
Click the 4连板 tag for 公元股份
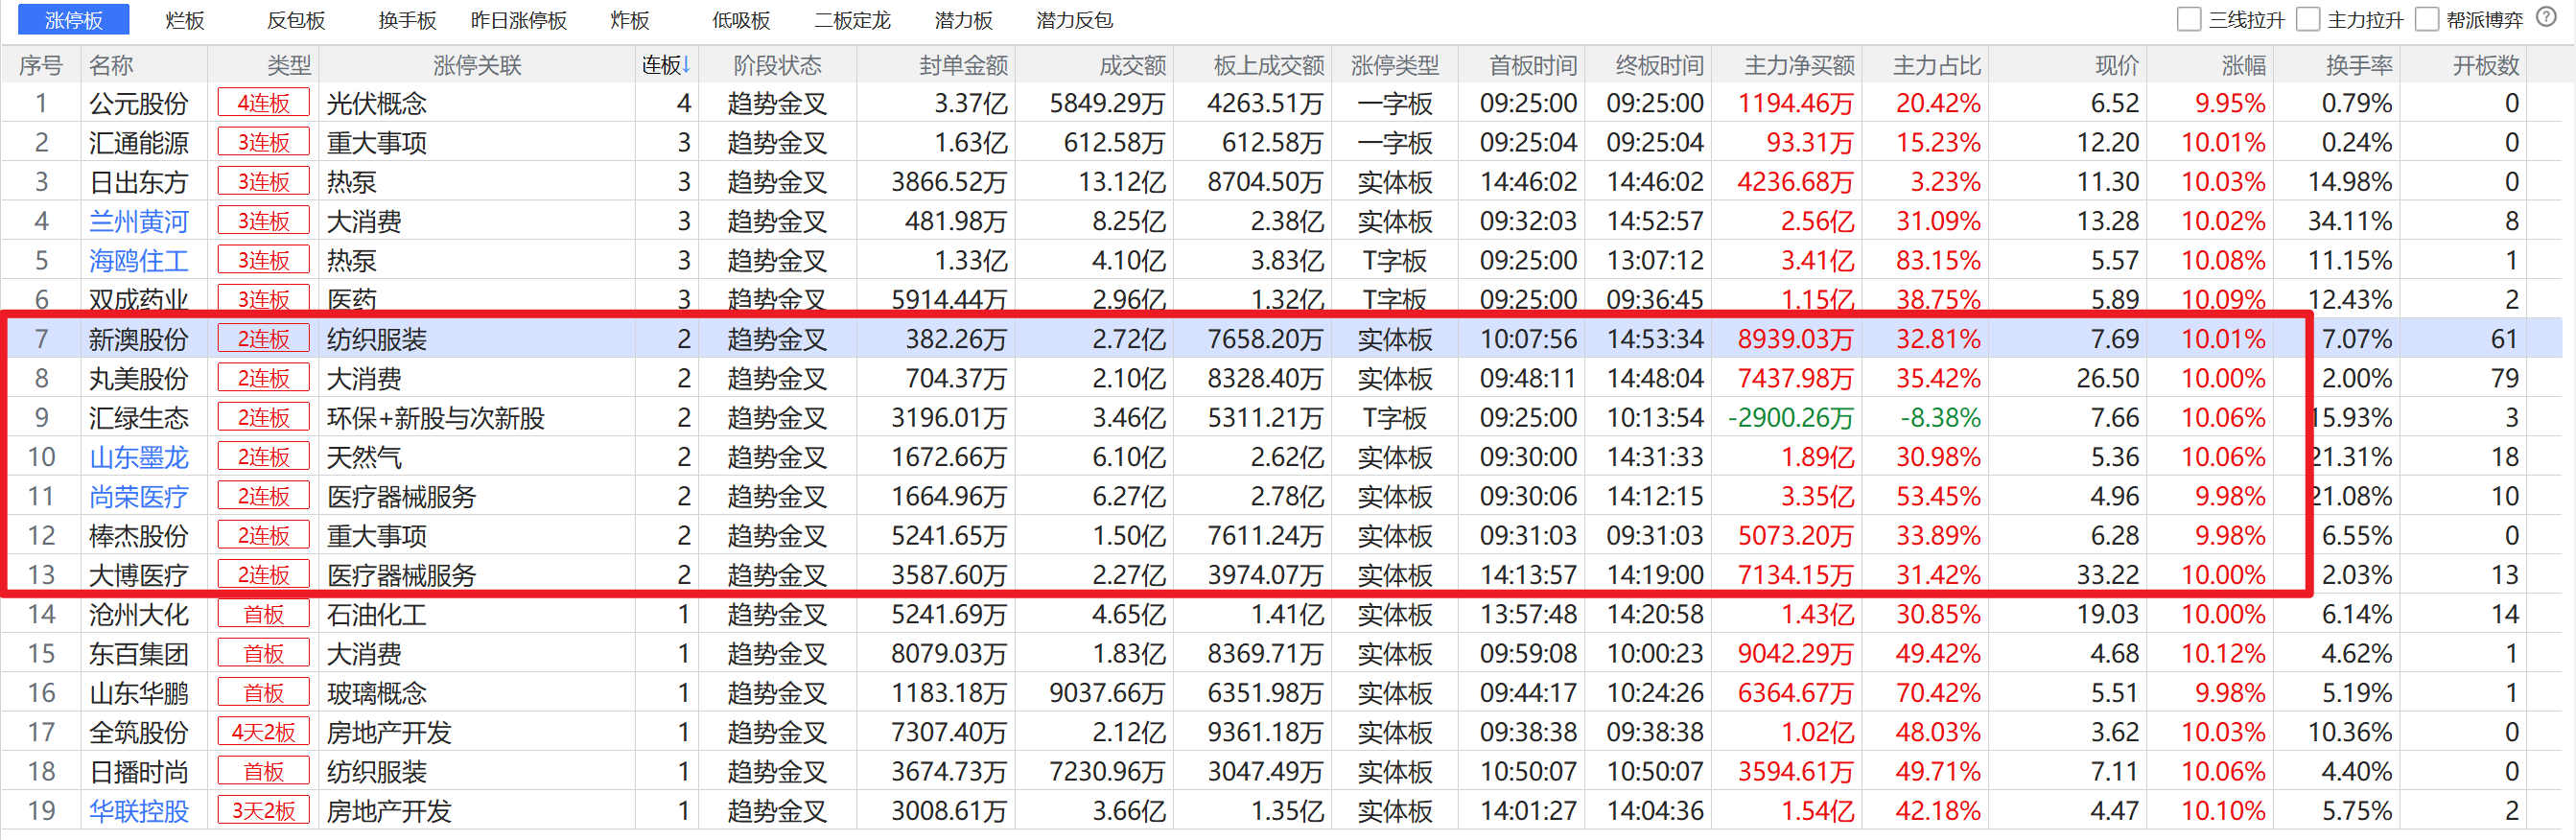pos(264,103)
